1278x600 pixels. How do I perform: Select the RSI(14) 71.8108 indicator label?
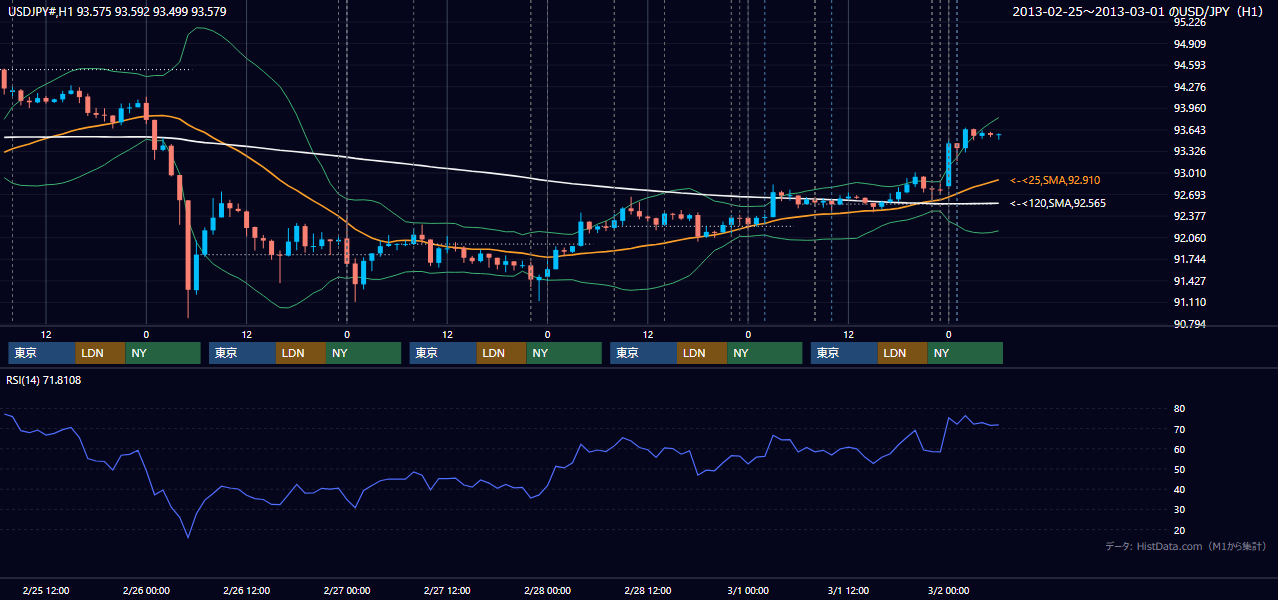click(44, 380)
